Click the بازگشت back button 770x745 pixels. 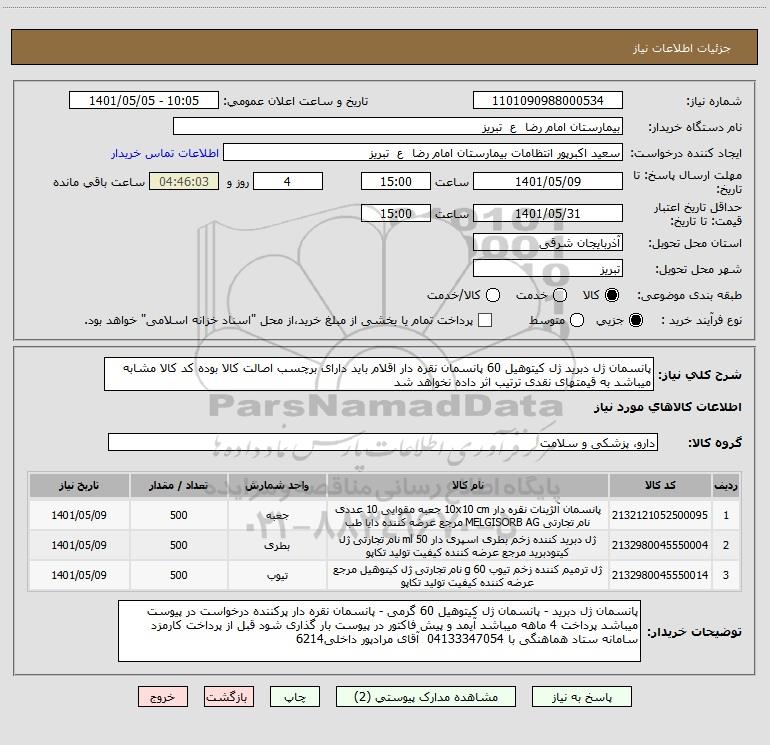(x=229, y=697)
